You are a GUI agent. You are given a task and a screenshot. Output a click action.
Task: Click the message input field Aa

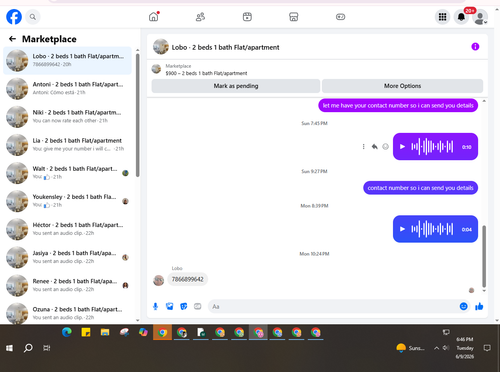333,306
